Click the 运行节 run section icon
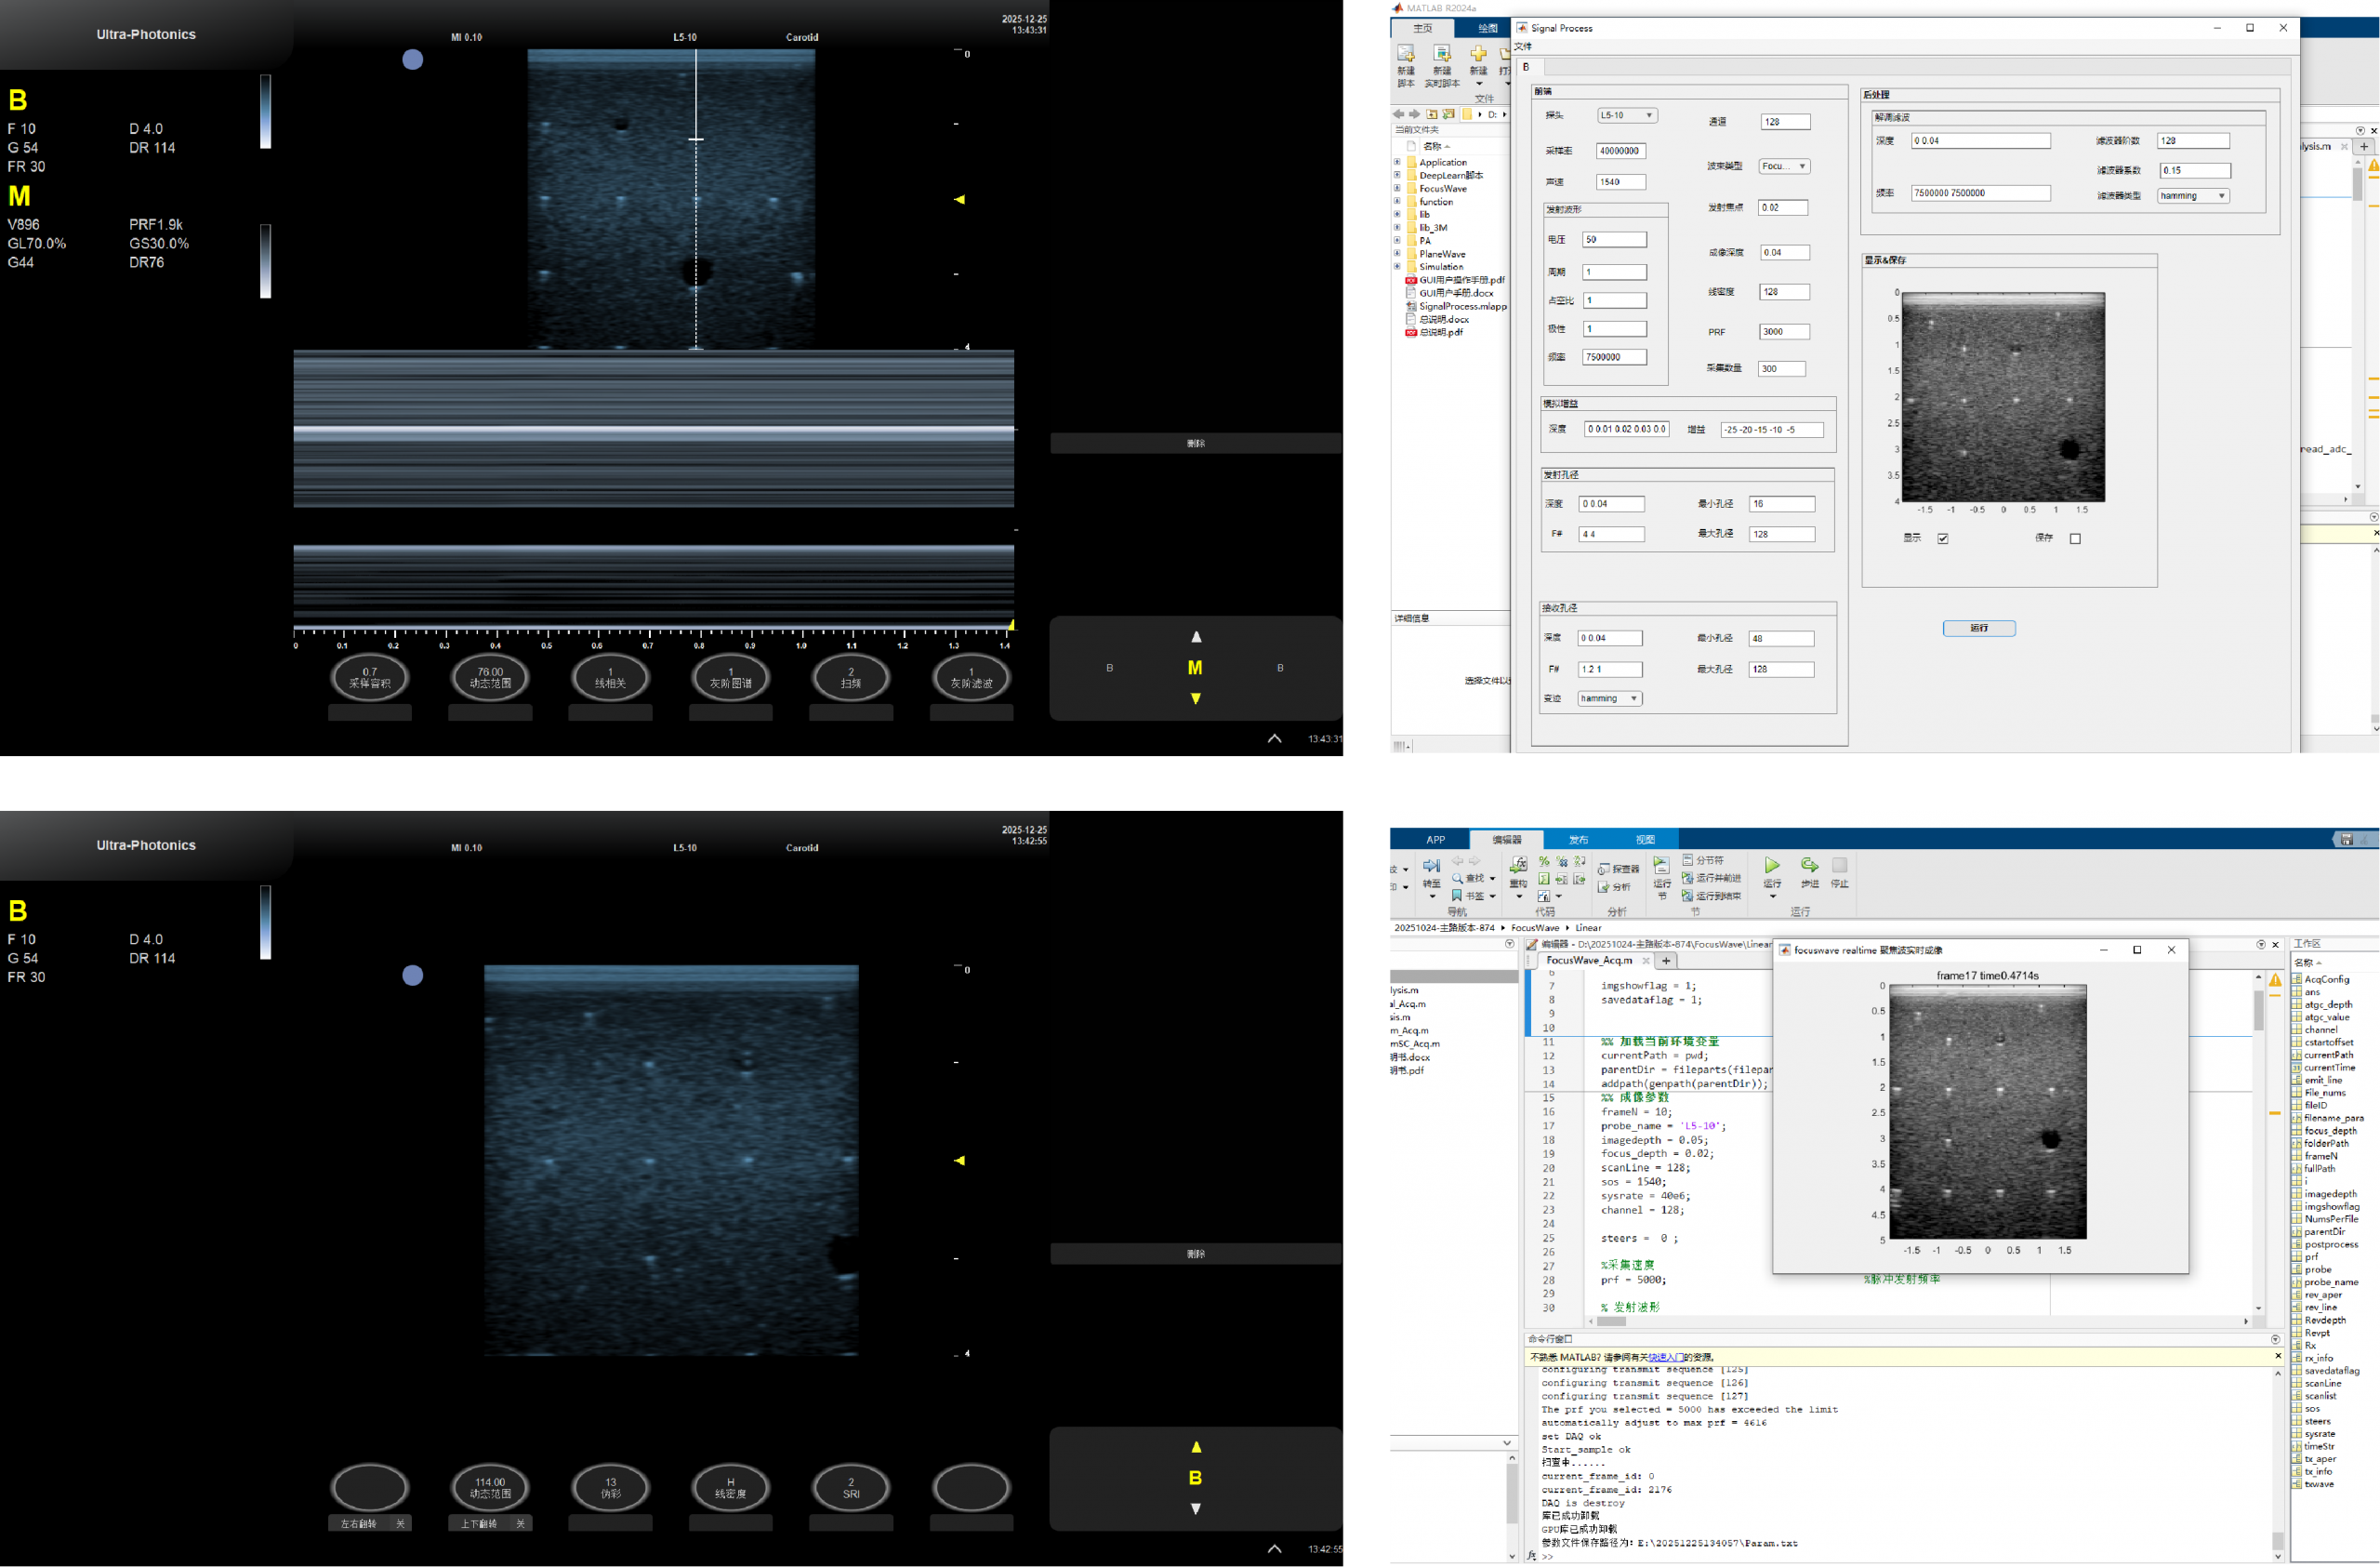2380x1567 pixels. tap(1662, 866)
